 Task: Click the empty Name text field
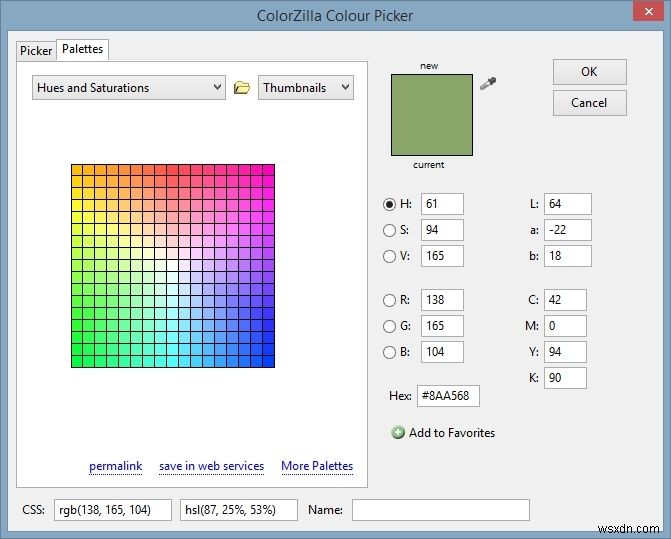pos(440,510)
